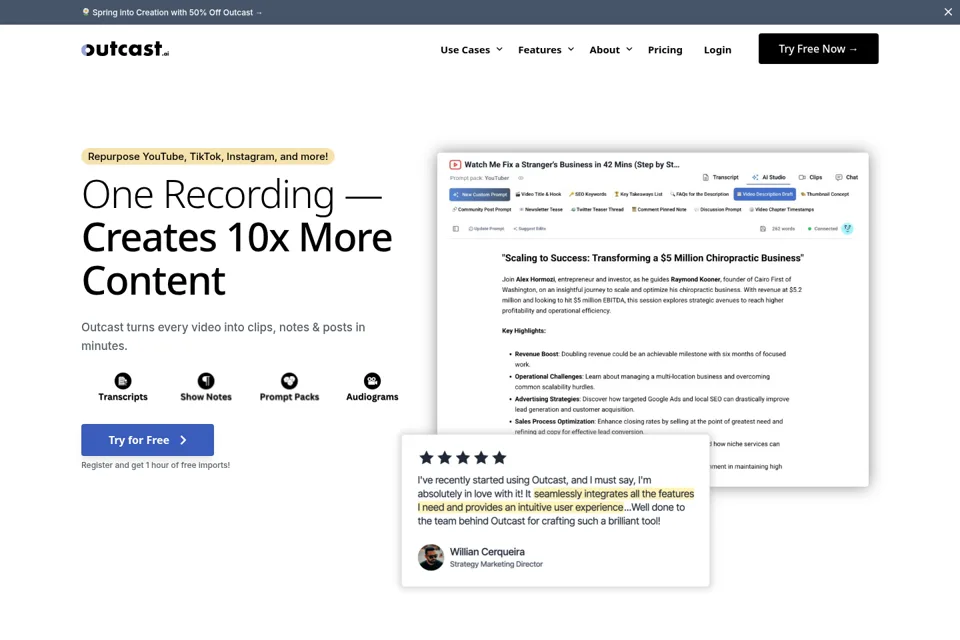960x640 pixels.
Task: Click the Strategy Marketing Director subtitle
Action: pyautogui.click(x=496, y=564)
